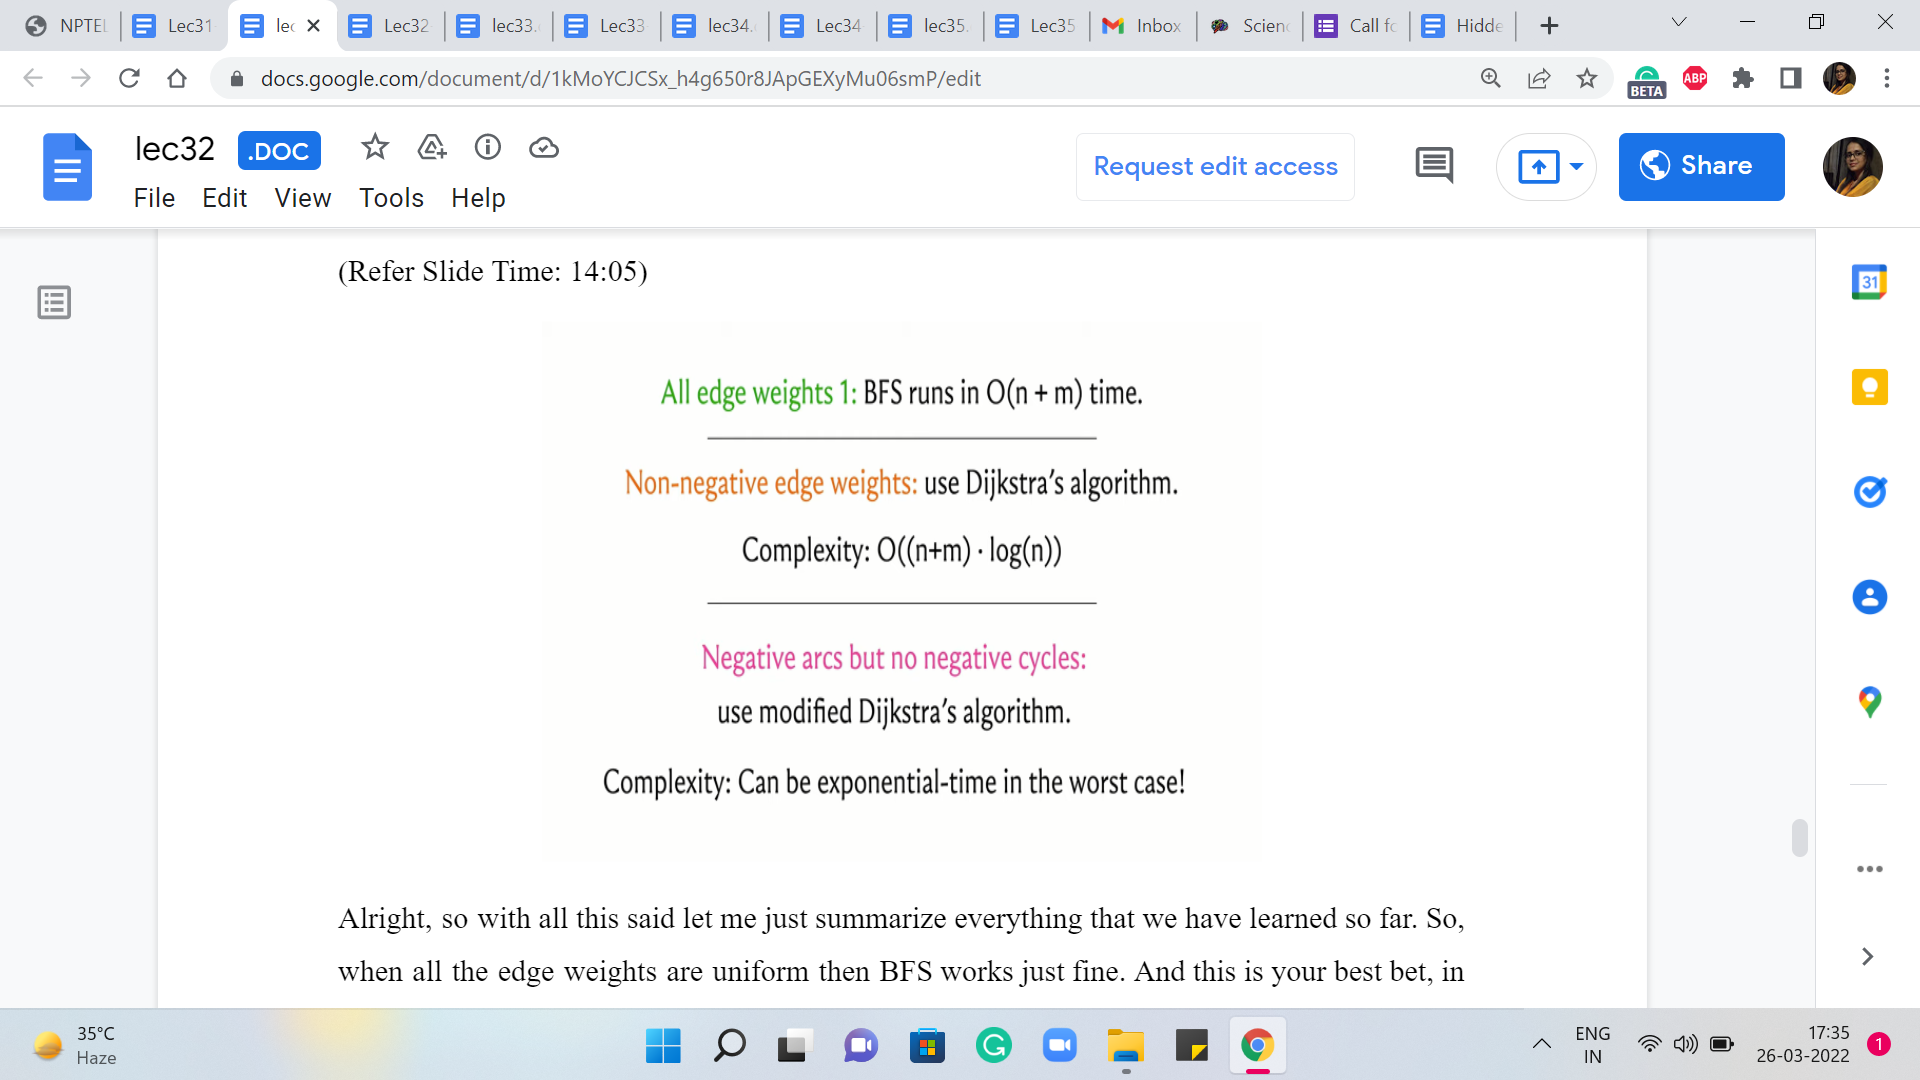Check cloud document status icon

[544, 148]
